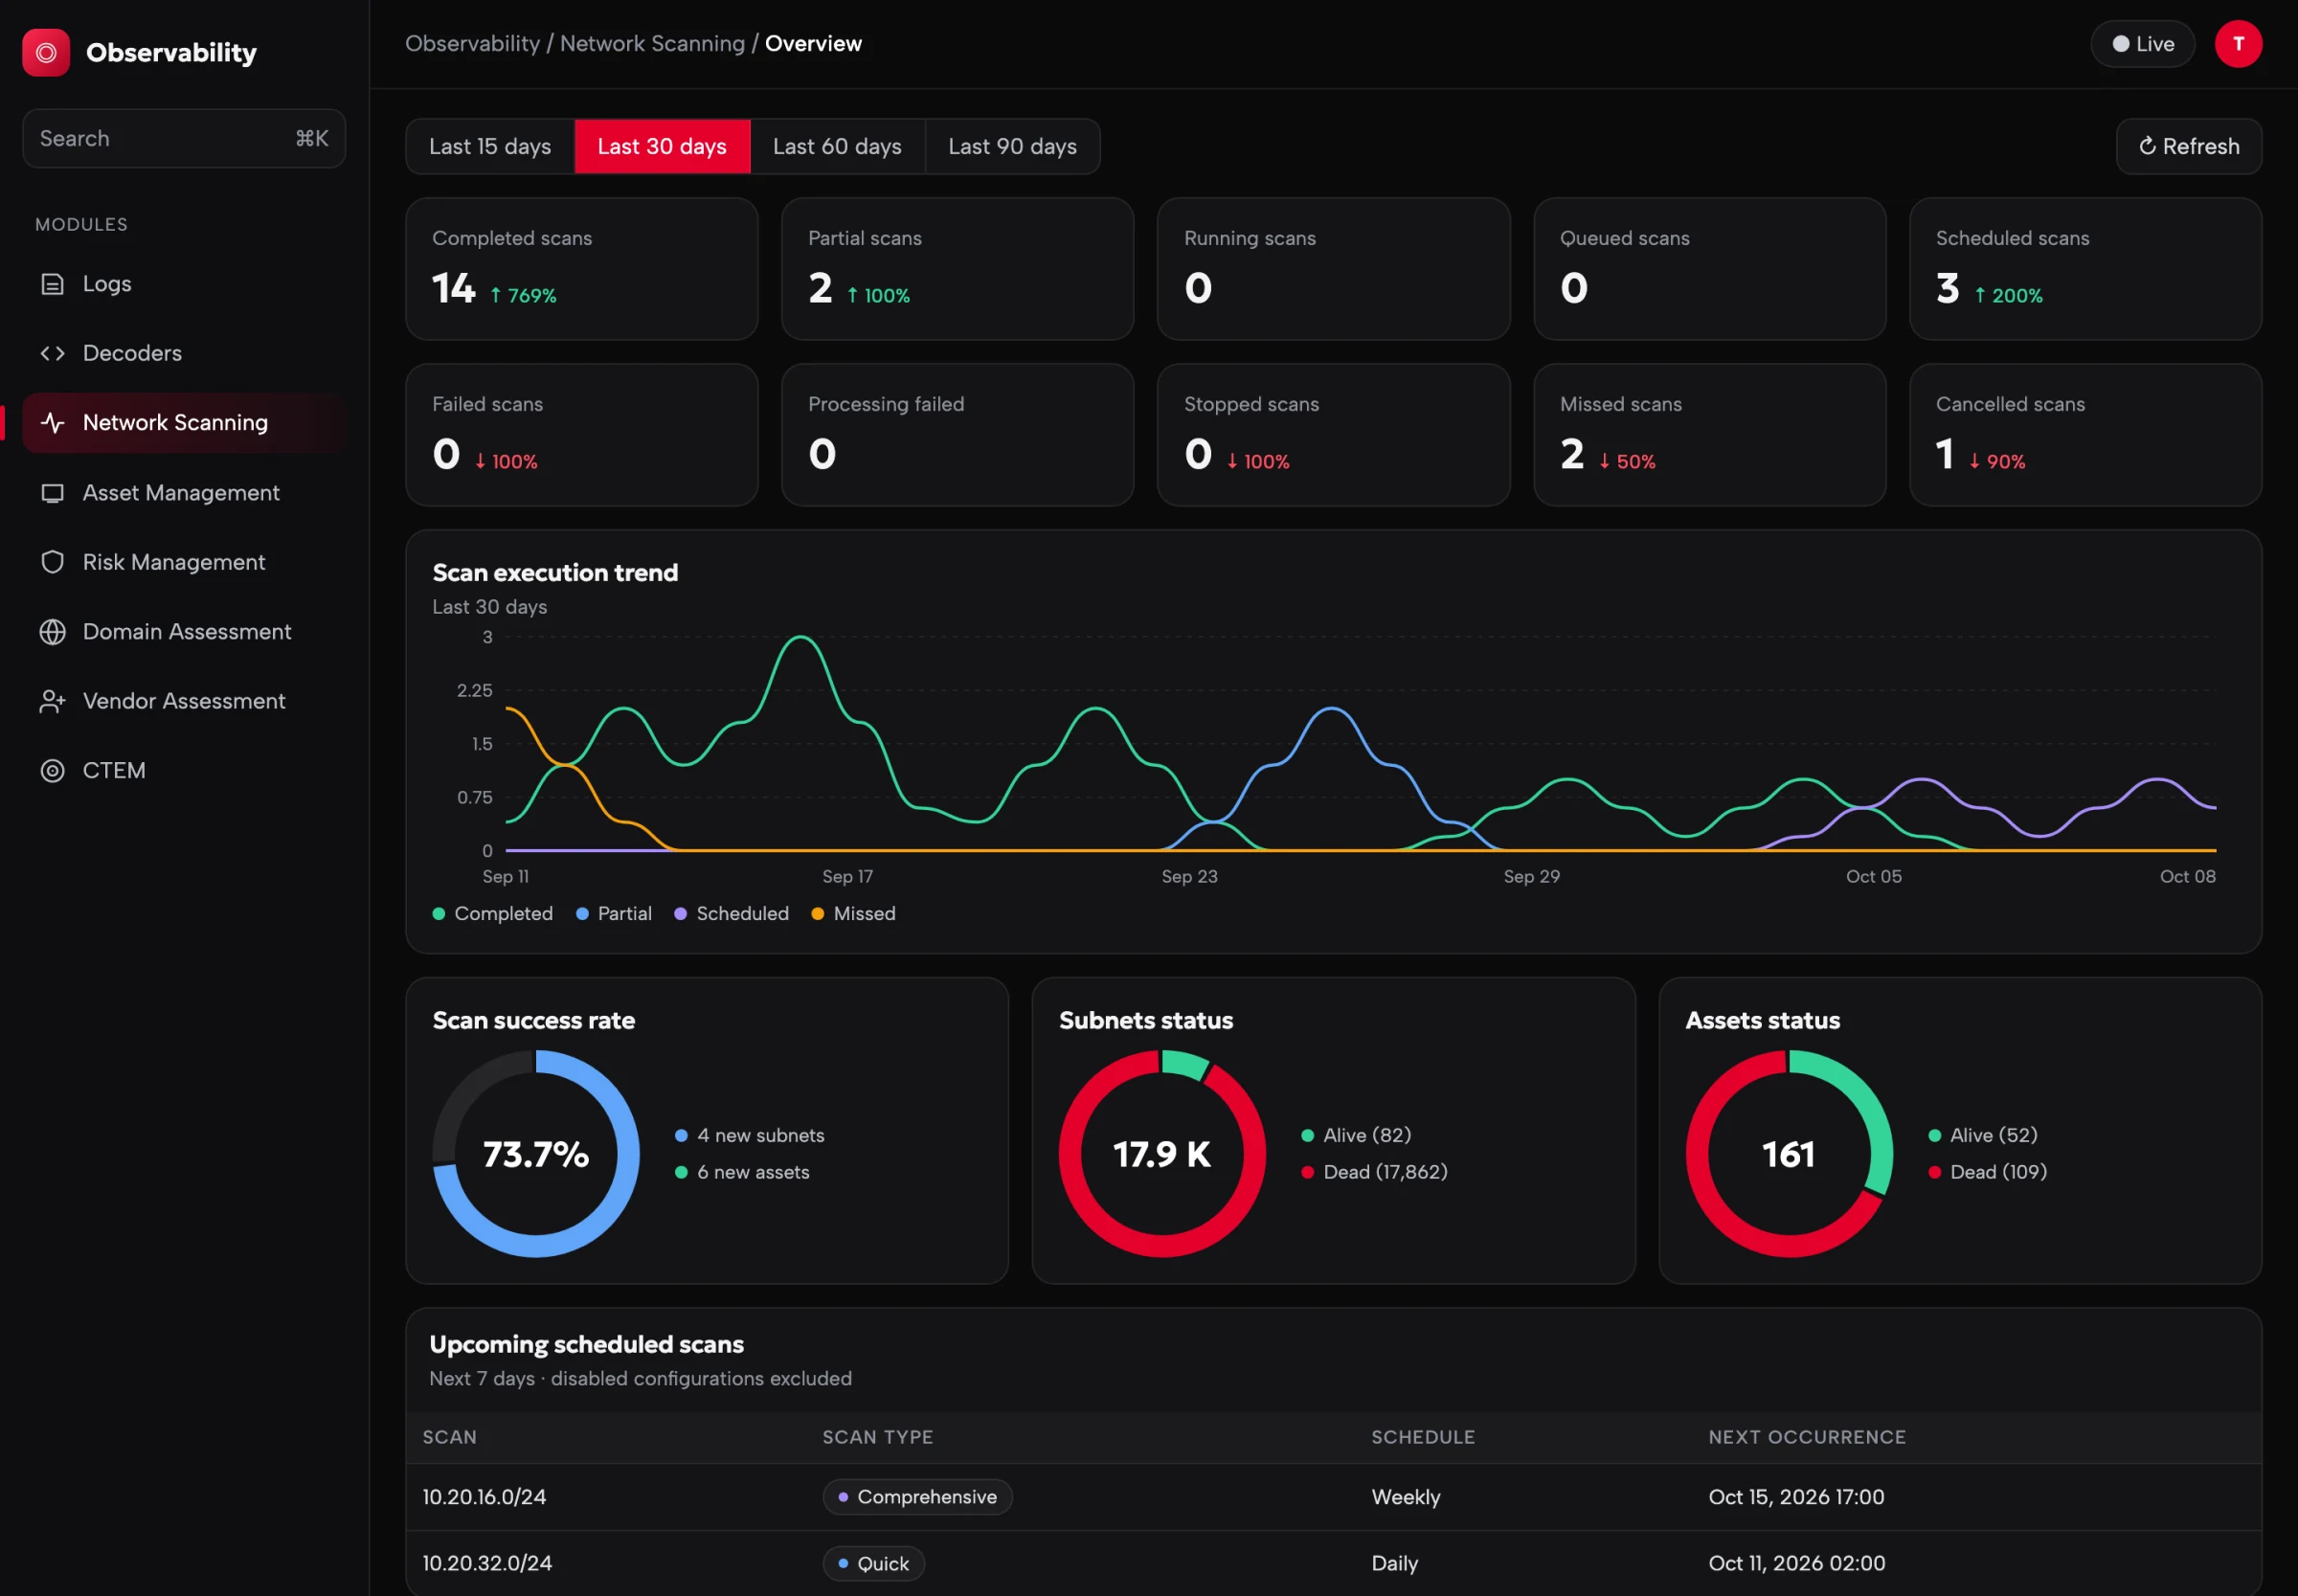Click the Decoders code brackets icon
The height and width of the screenshot is (1596, 2298).
click(52, 353)
